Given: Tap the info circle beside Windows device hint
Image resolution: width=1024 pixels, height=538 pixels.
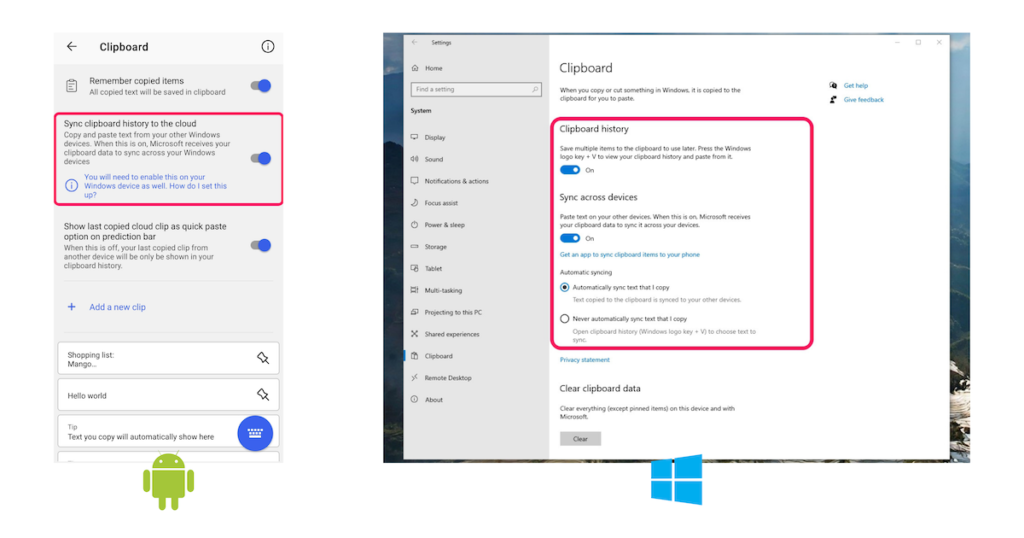Looking at the screenshot, I should pyautogui.click(x=72, y=185).
